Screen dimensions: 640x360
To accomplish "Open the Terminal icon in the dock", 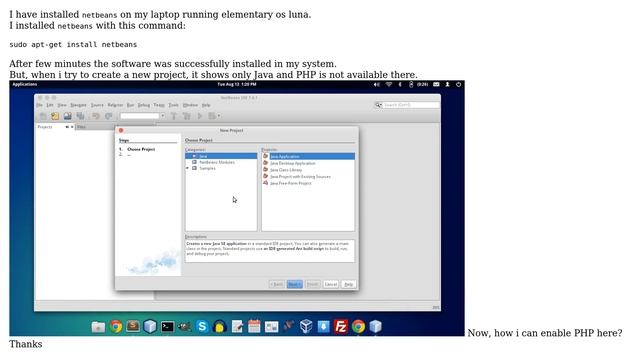I will (x=167, y=327).
